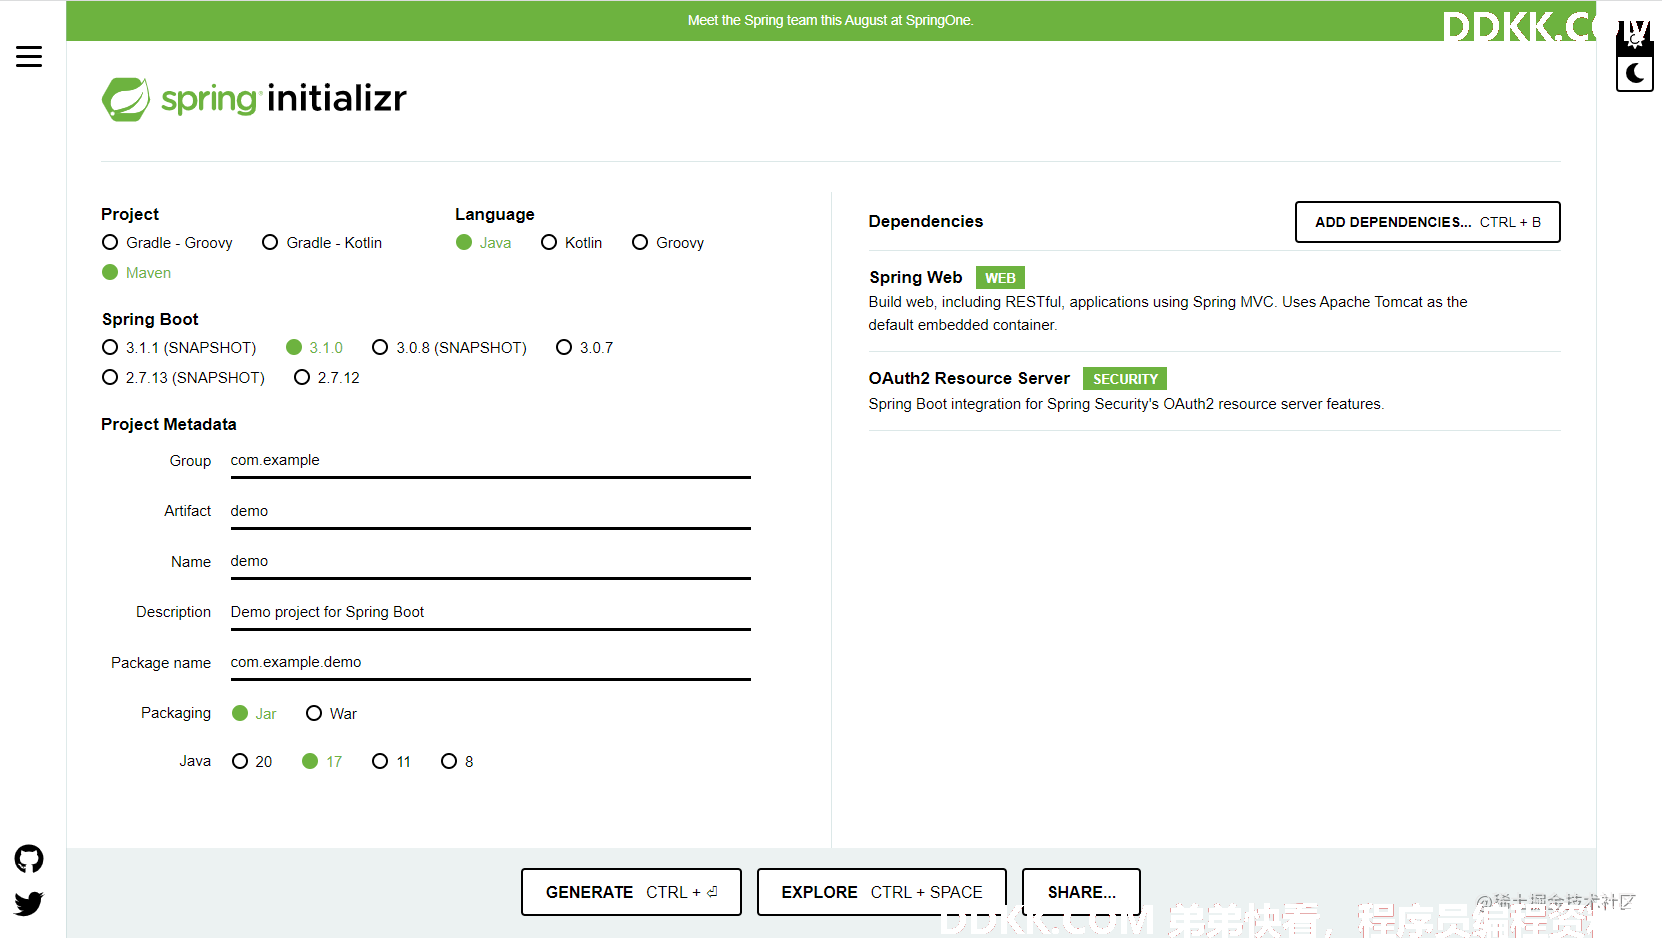The height and width of the screenshot is (938, 1662).
Task: Edit the Artifact field
Action: coord(490,512)
